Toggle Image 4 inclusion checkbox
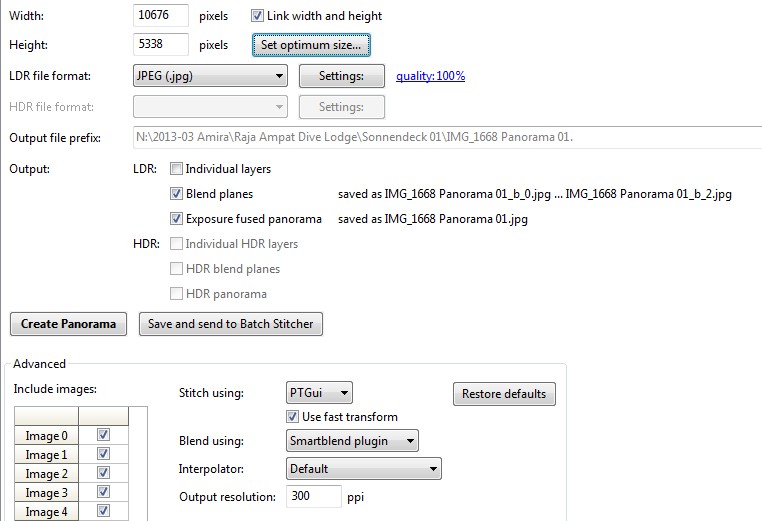The image size is (762, 521). pos(103,512)
